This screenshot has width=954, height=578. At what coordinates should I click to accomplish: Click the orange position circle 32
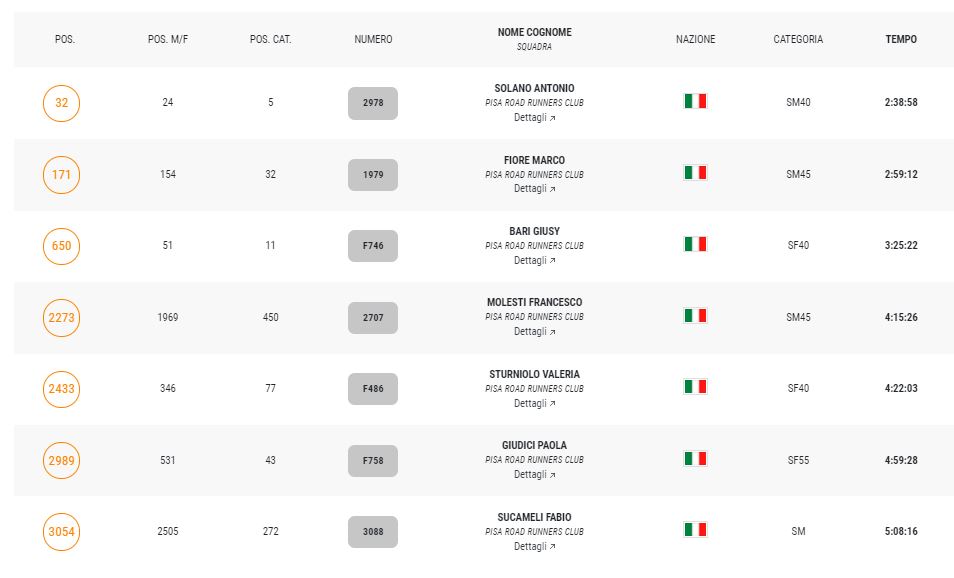61,103
